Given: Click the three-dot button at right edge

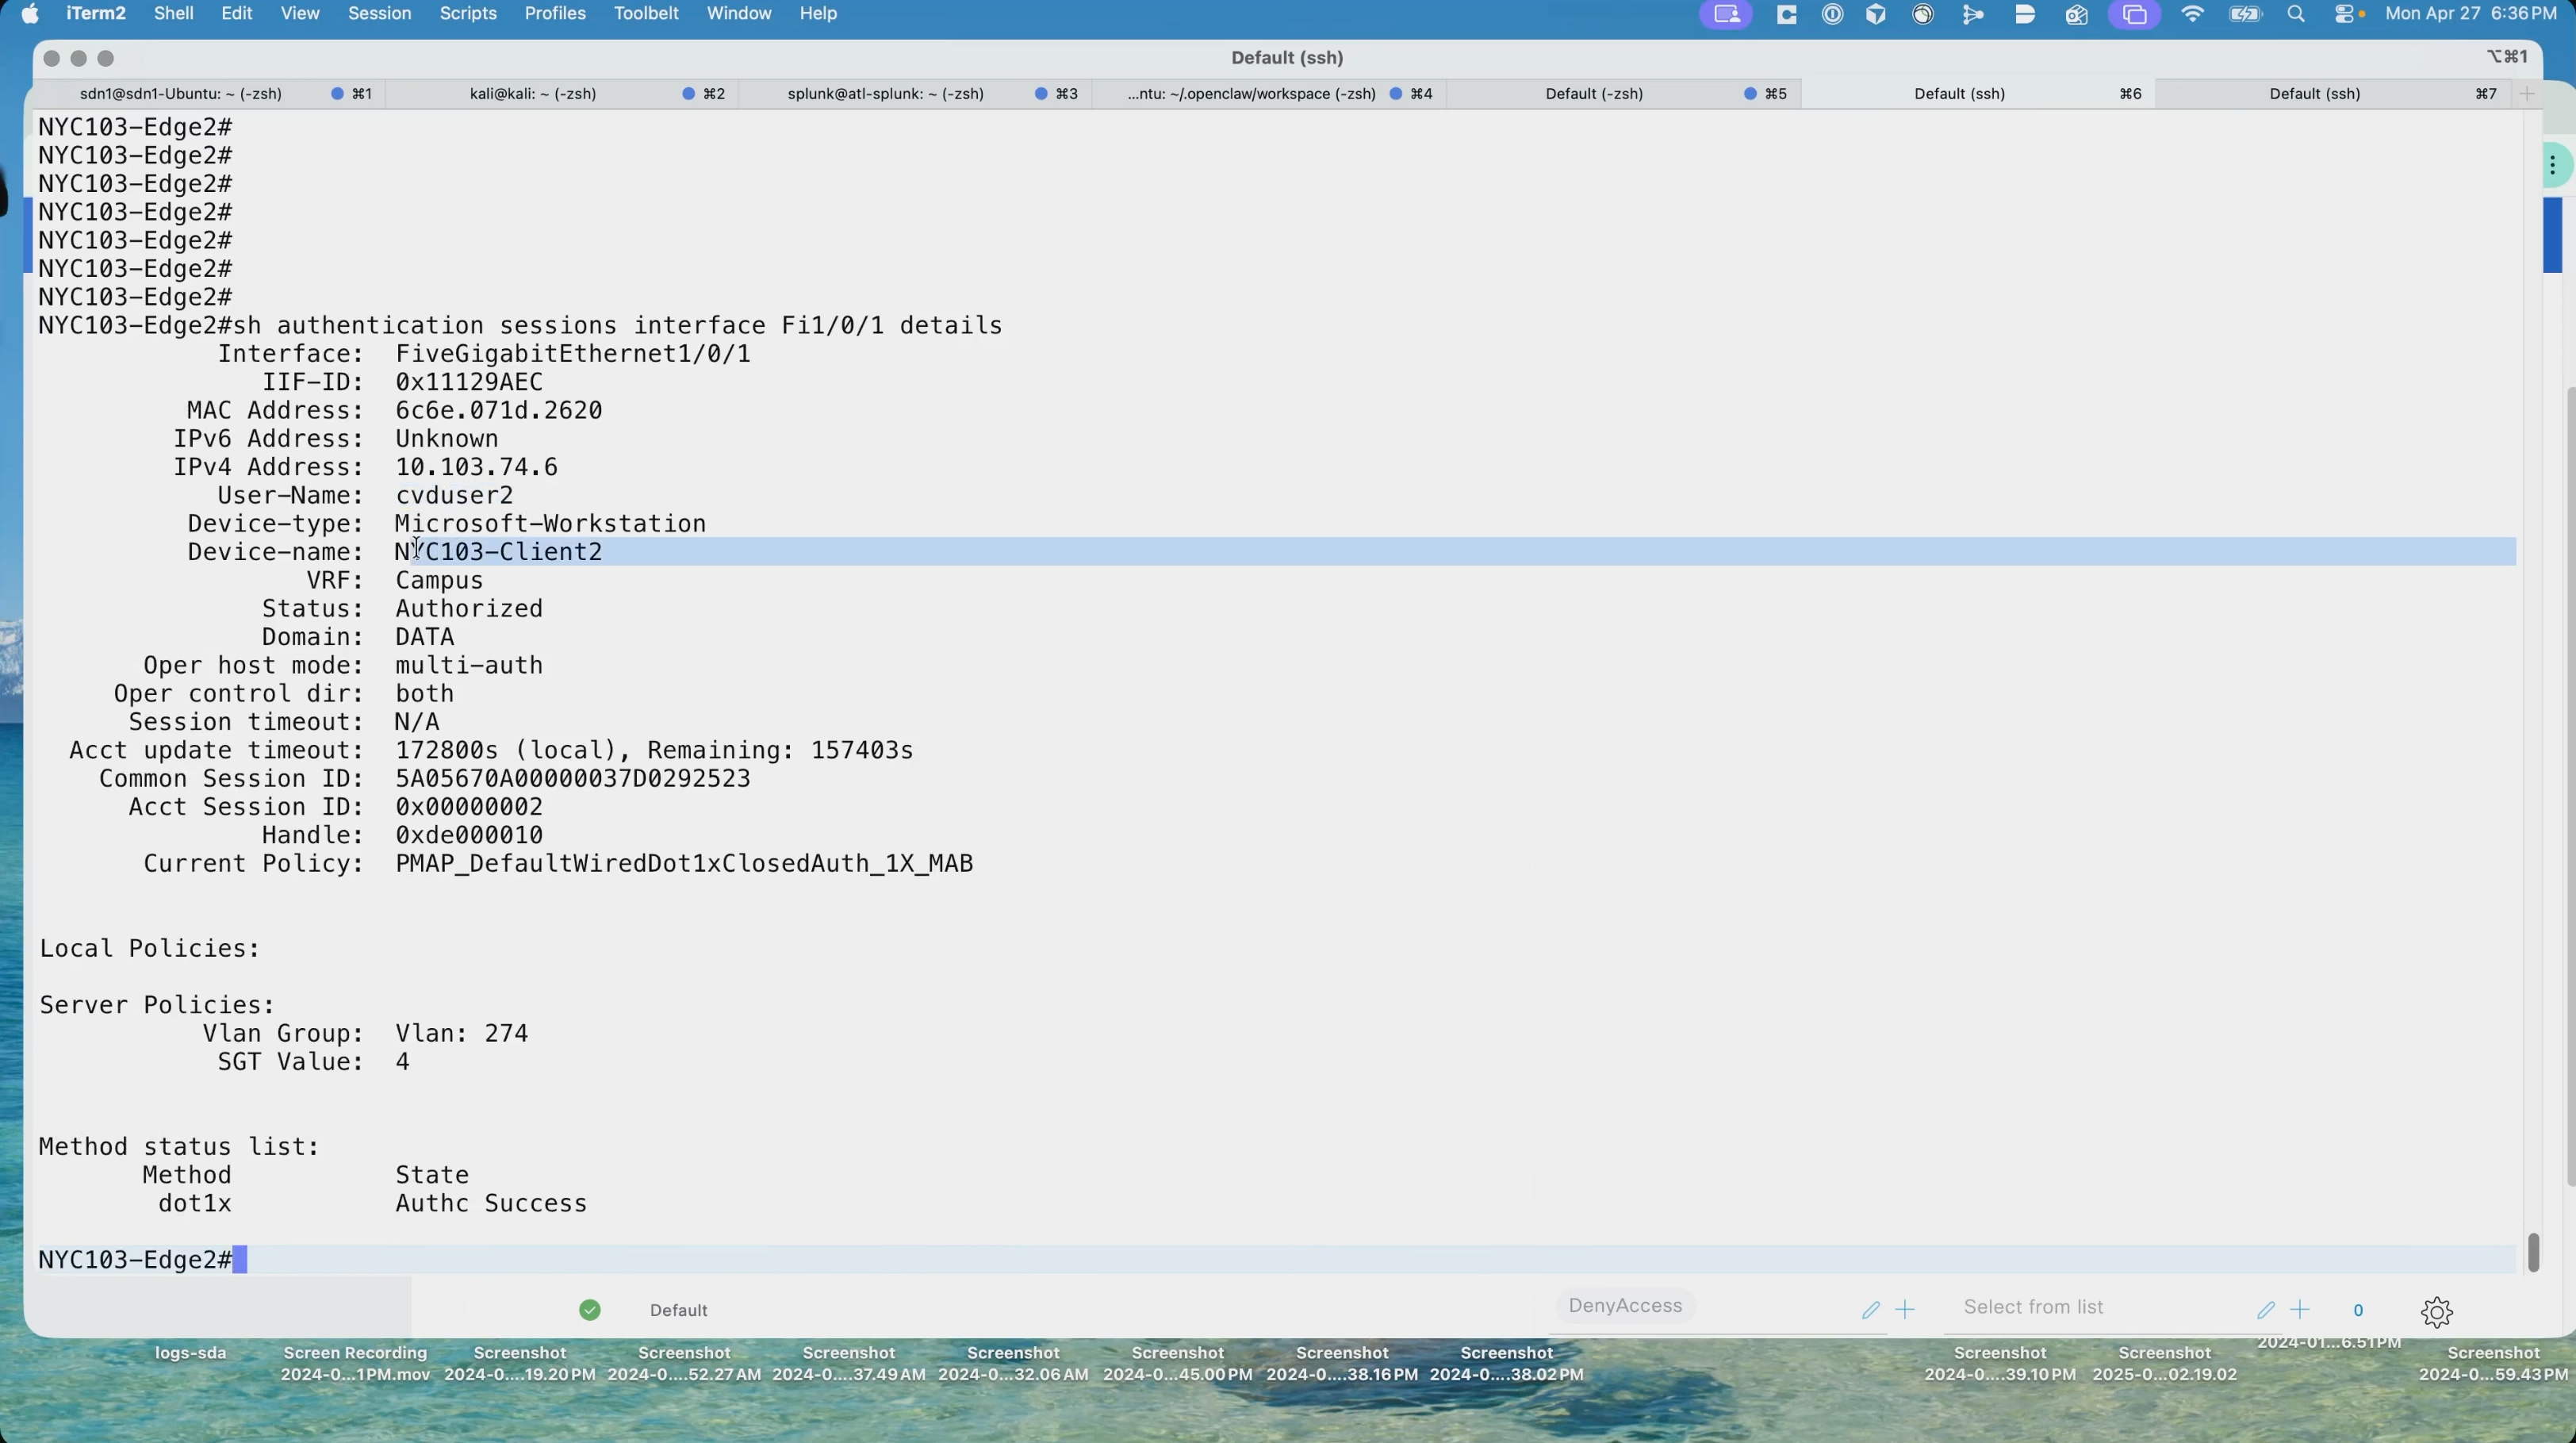Looking at the screenshot, I should click(x=2553, y=166).
